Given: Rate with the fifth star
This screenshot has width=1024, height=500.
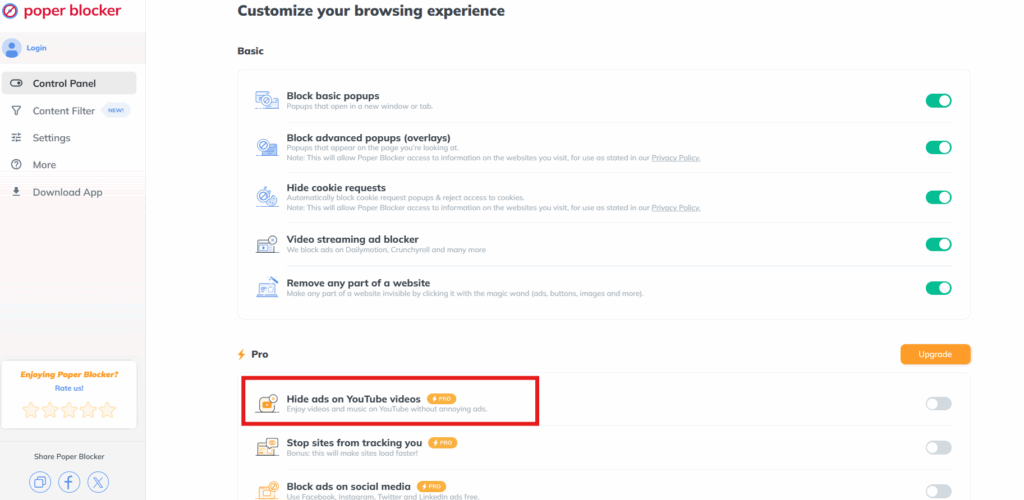Looking at the screenshot, I should [108, 410].
